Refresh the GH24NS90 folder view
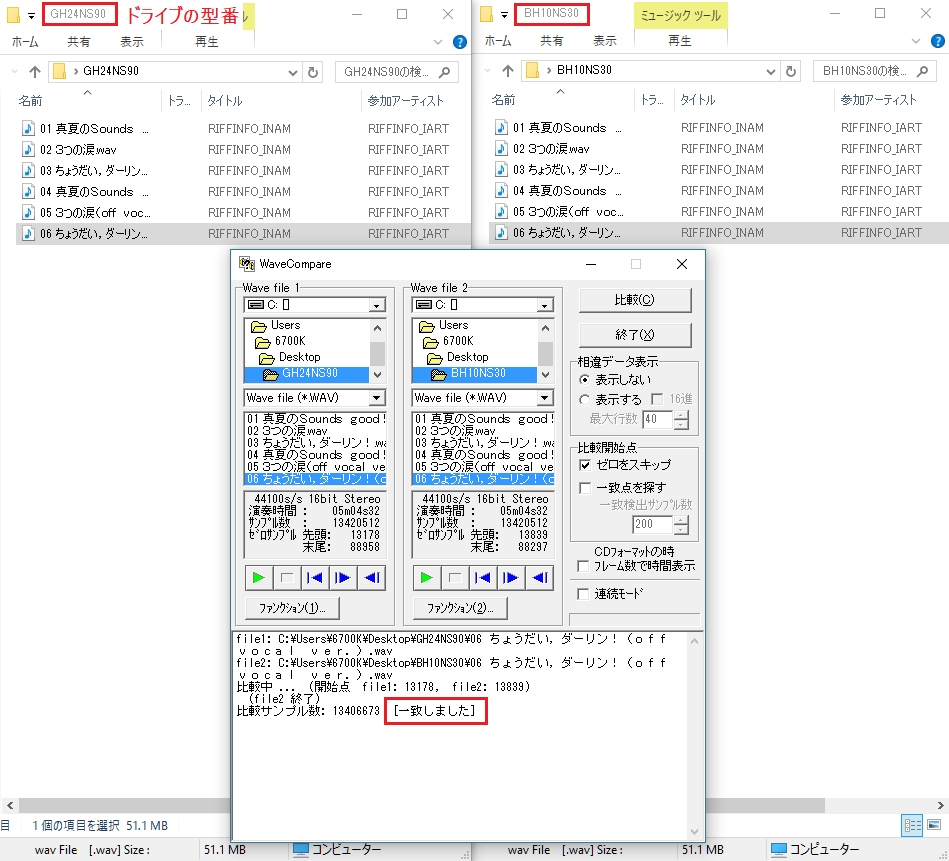The image size is (949, 861). [x=313, y=72]
